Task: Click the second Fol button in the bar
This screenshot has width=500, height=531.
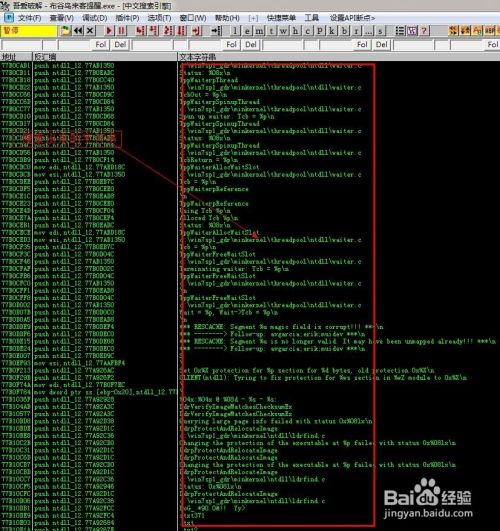Action: 232,45
